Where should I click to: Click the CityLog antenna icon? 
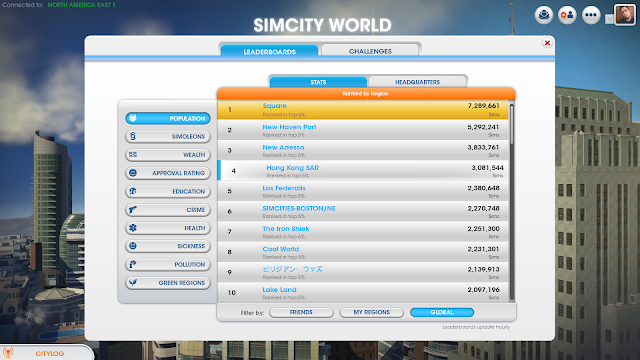point(8,353)
